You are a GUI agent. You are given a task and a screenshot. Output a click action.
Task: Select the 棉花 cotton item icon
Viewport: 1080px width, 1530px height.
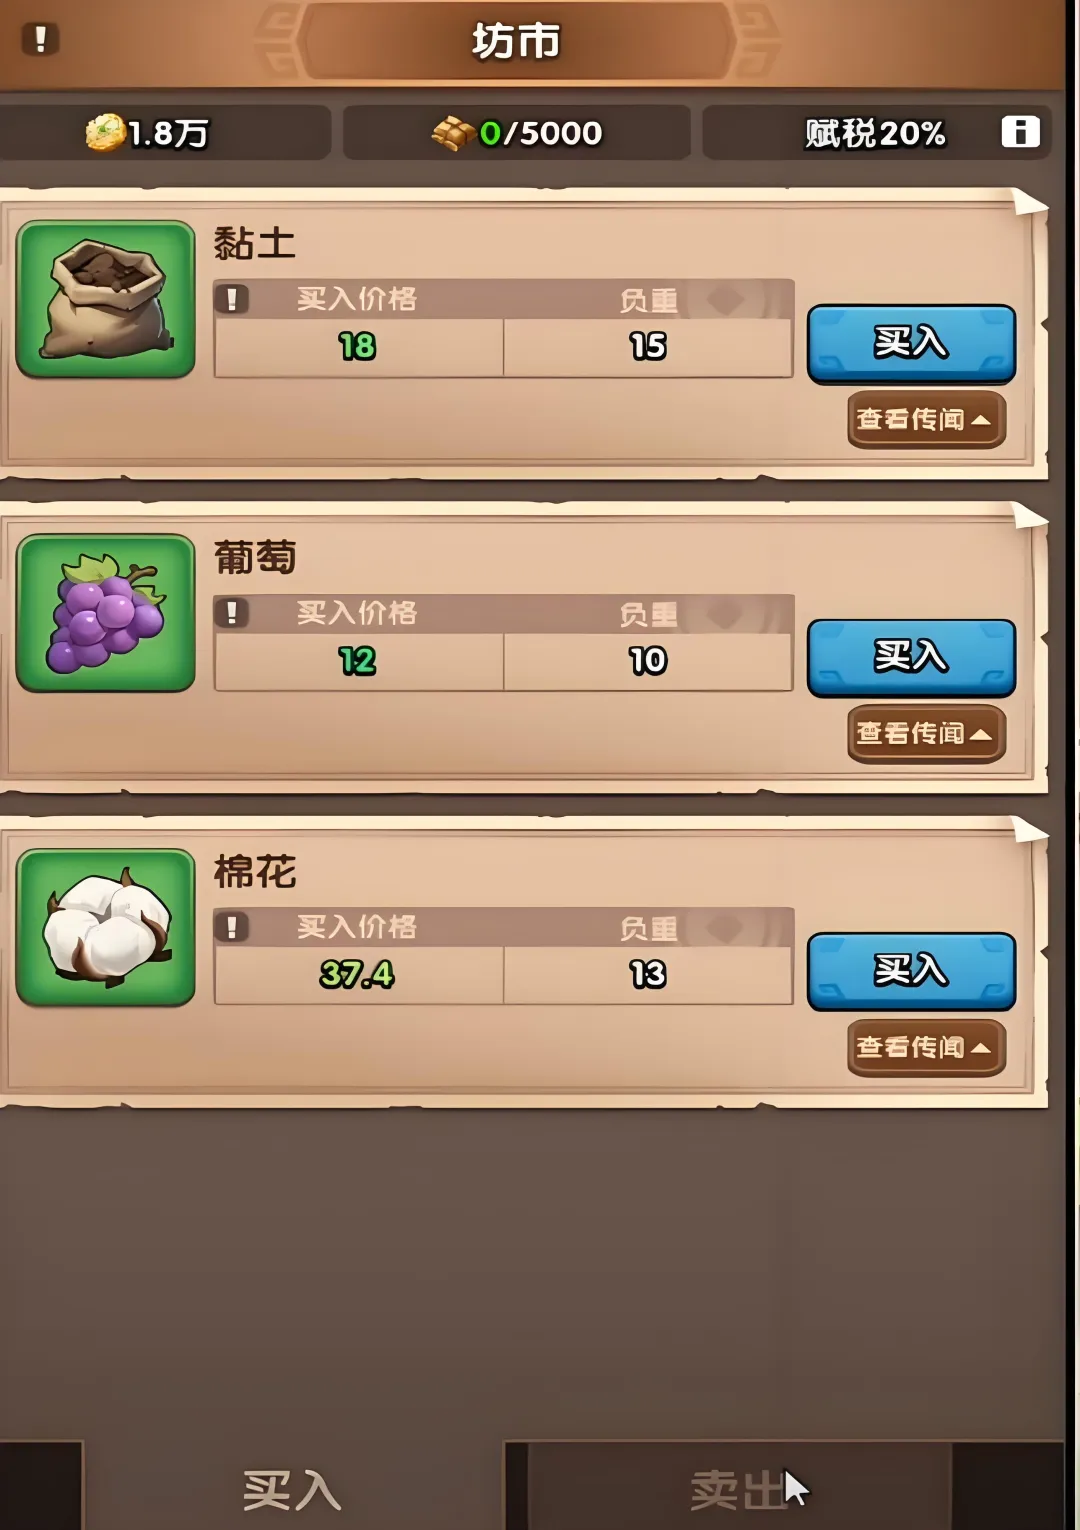coord(105,927)
